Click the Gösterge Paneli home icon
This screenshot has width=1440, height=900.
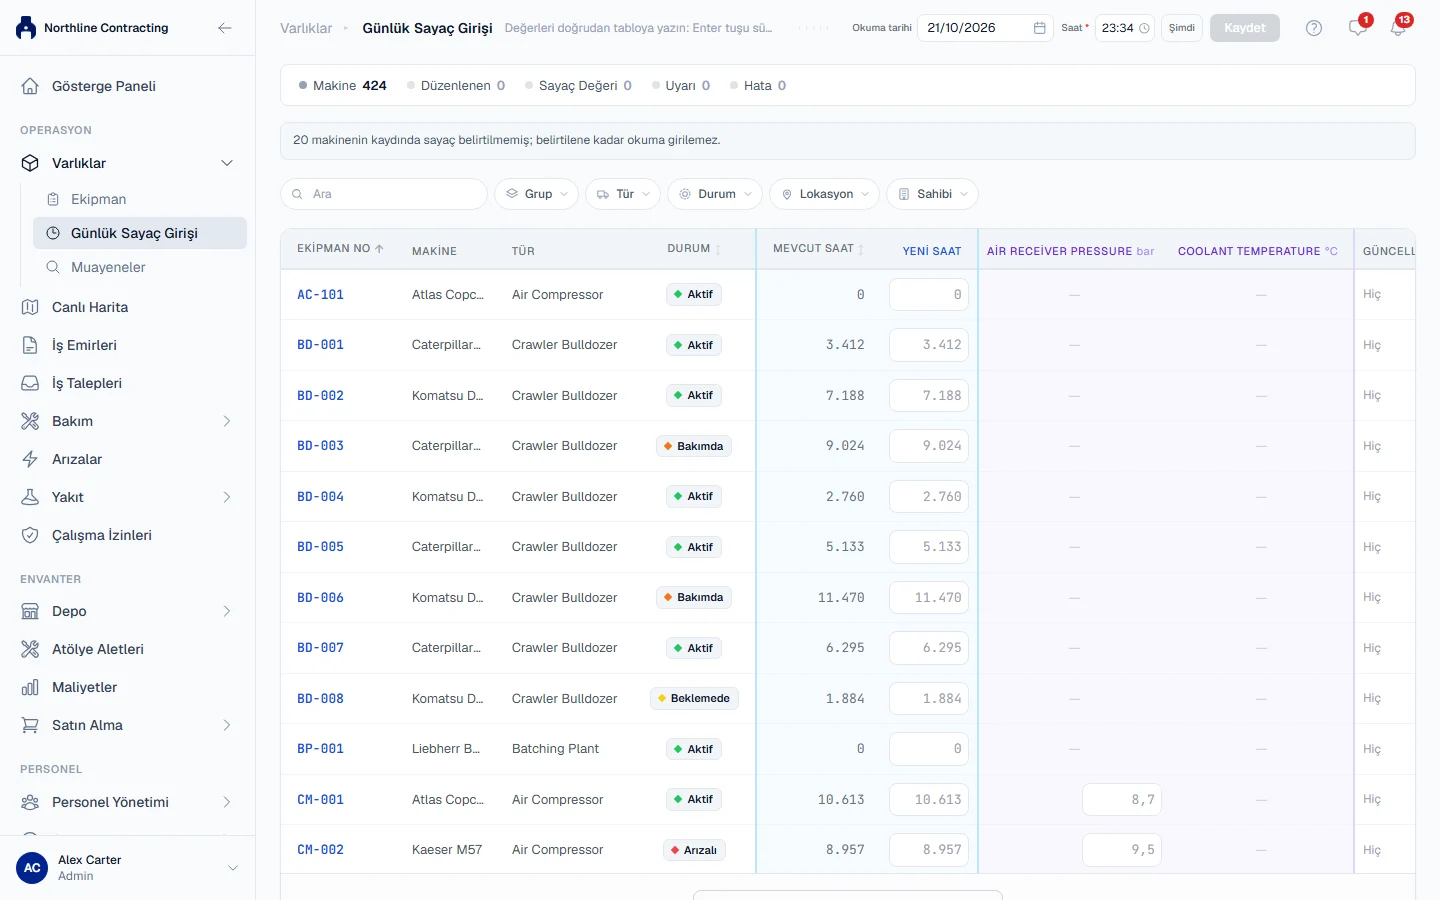pyautogui.click(x=30, y=86)
